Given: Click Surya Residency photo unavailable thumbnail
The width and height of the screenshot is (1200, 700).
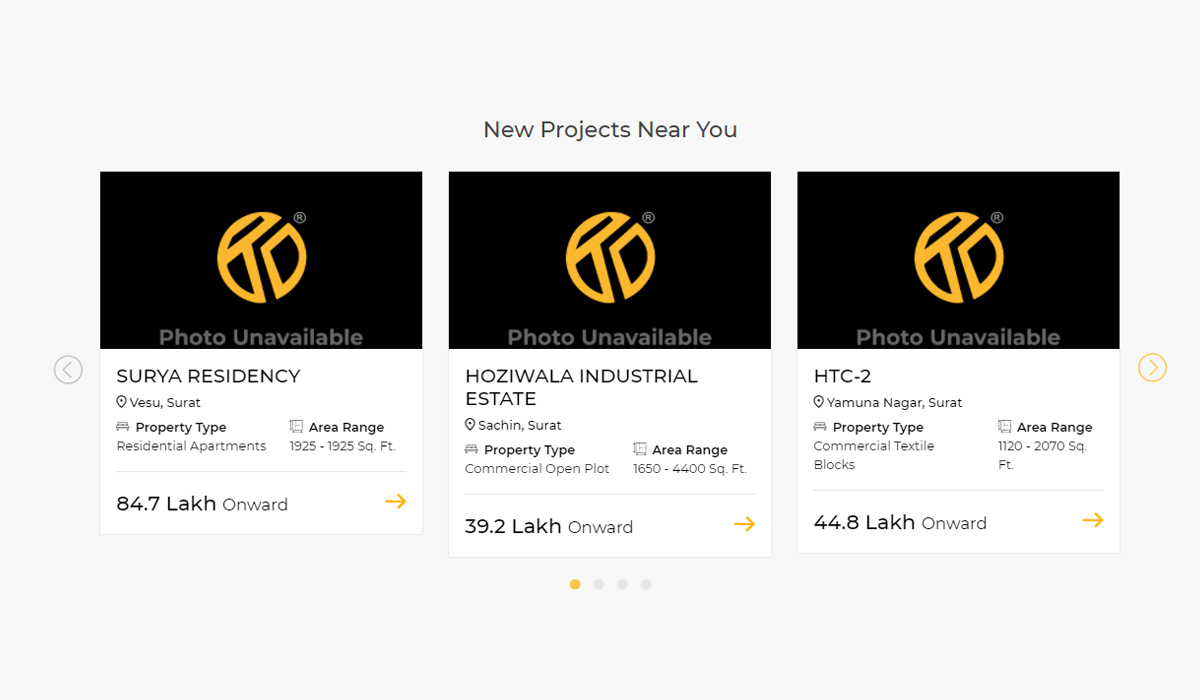Looking at the screenshot, I should [x=261, y=260].
